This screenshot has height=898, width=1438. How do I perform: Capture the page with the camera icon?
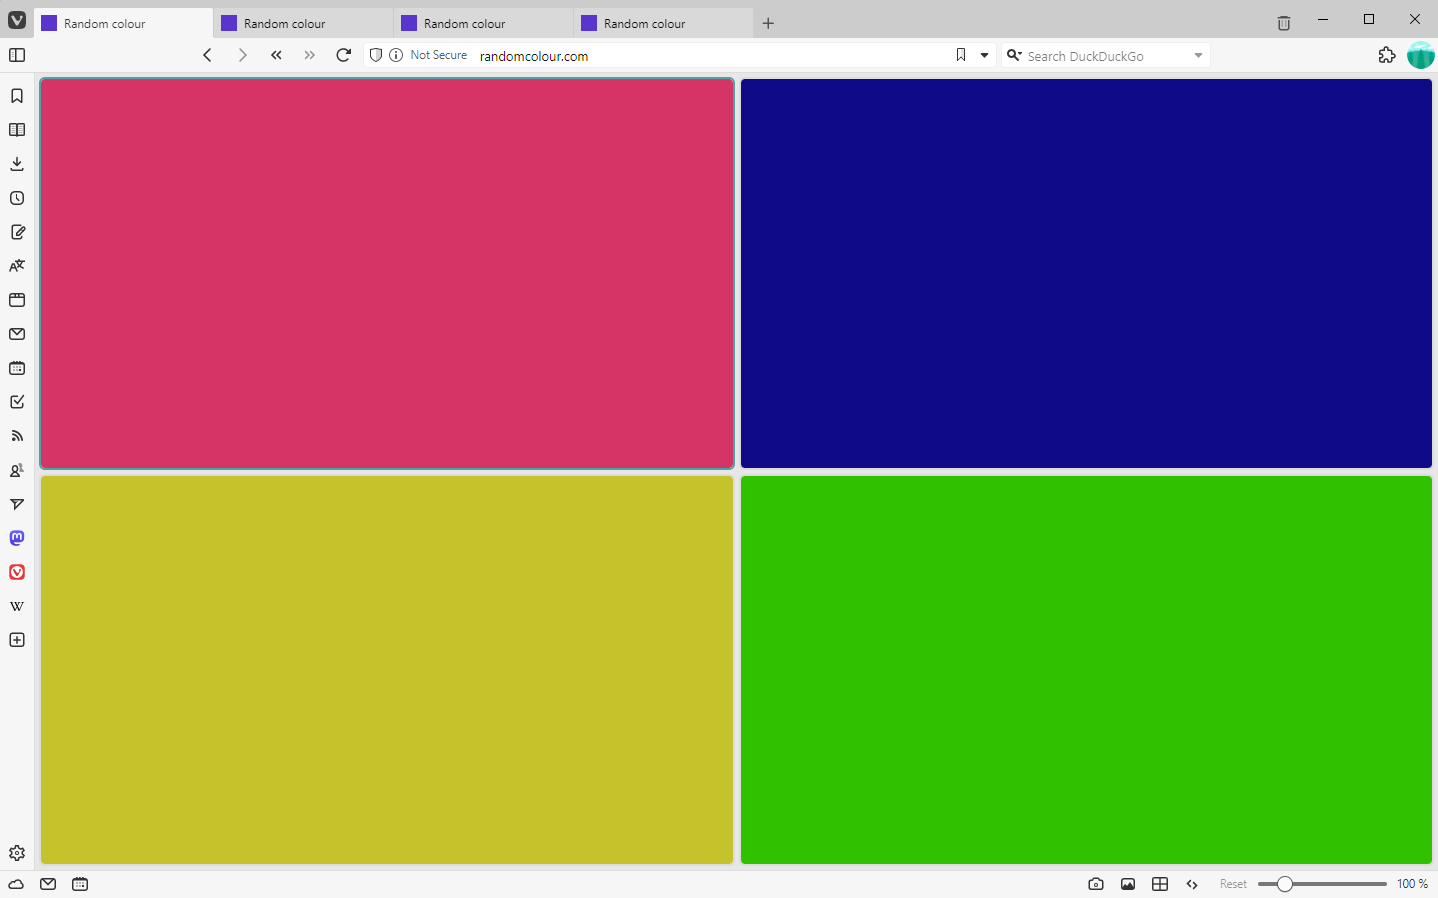1096,884
